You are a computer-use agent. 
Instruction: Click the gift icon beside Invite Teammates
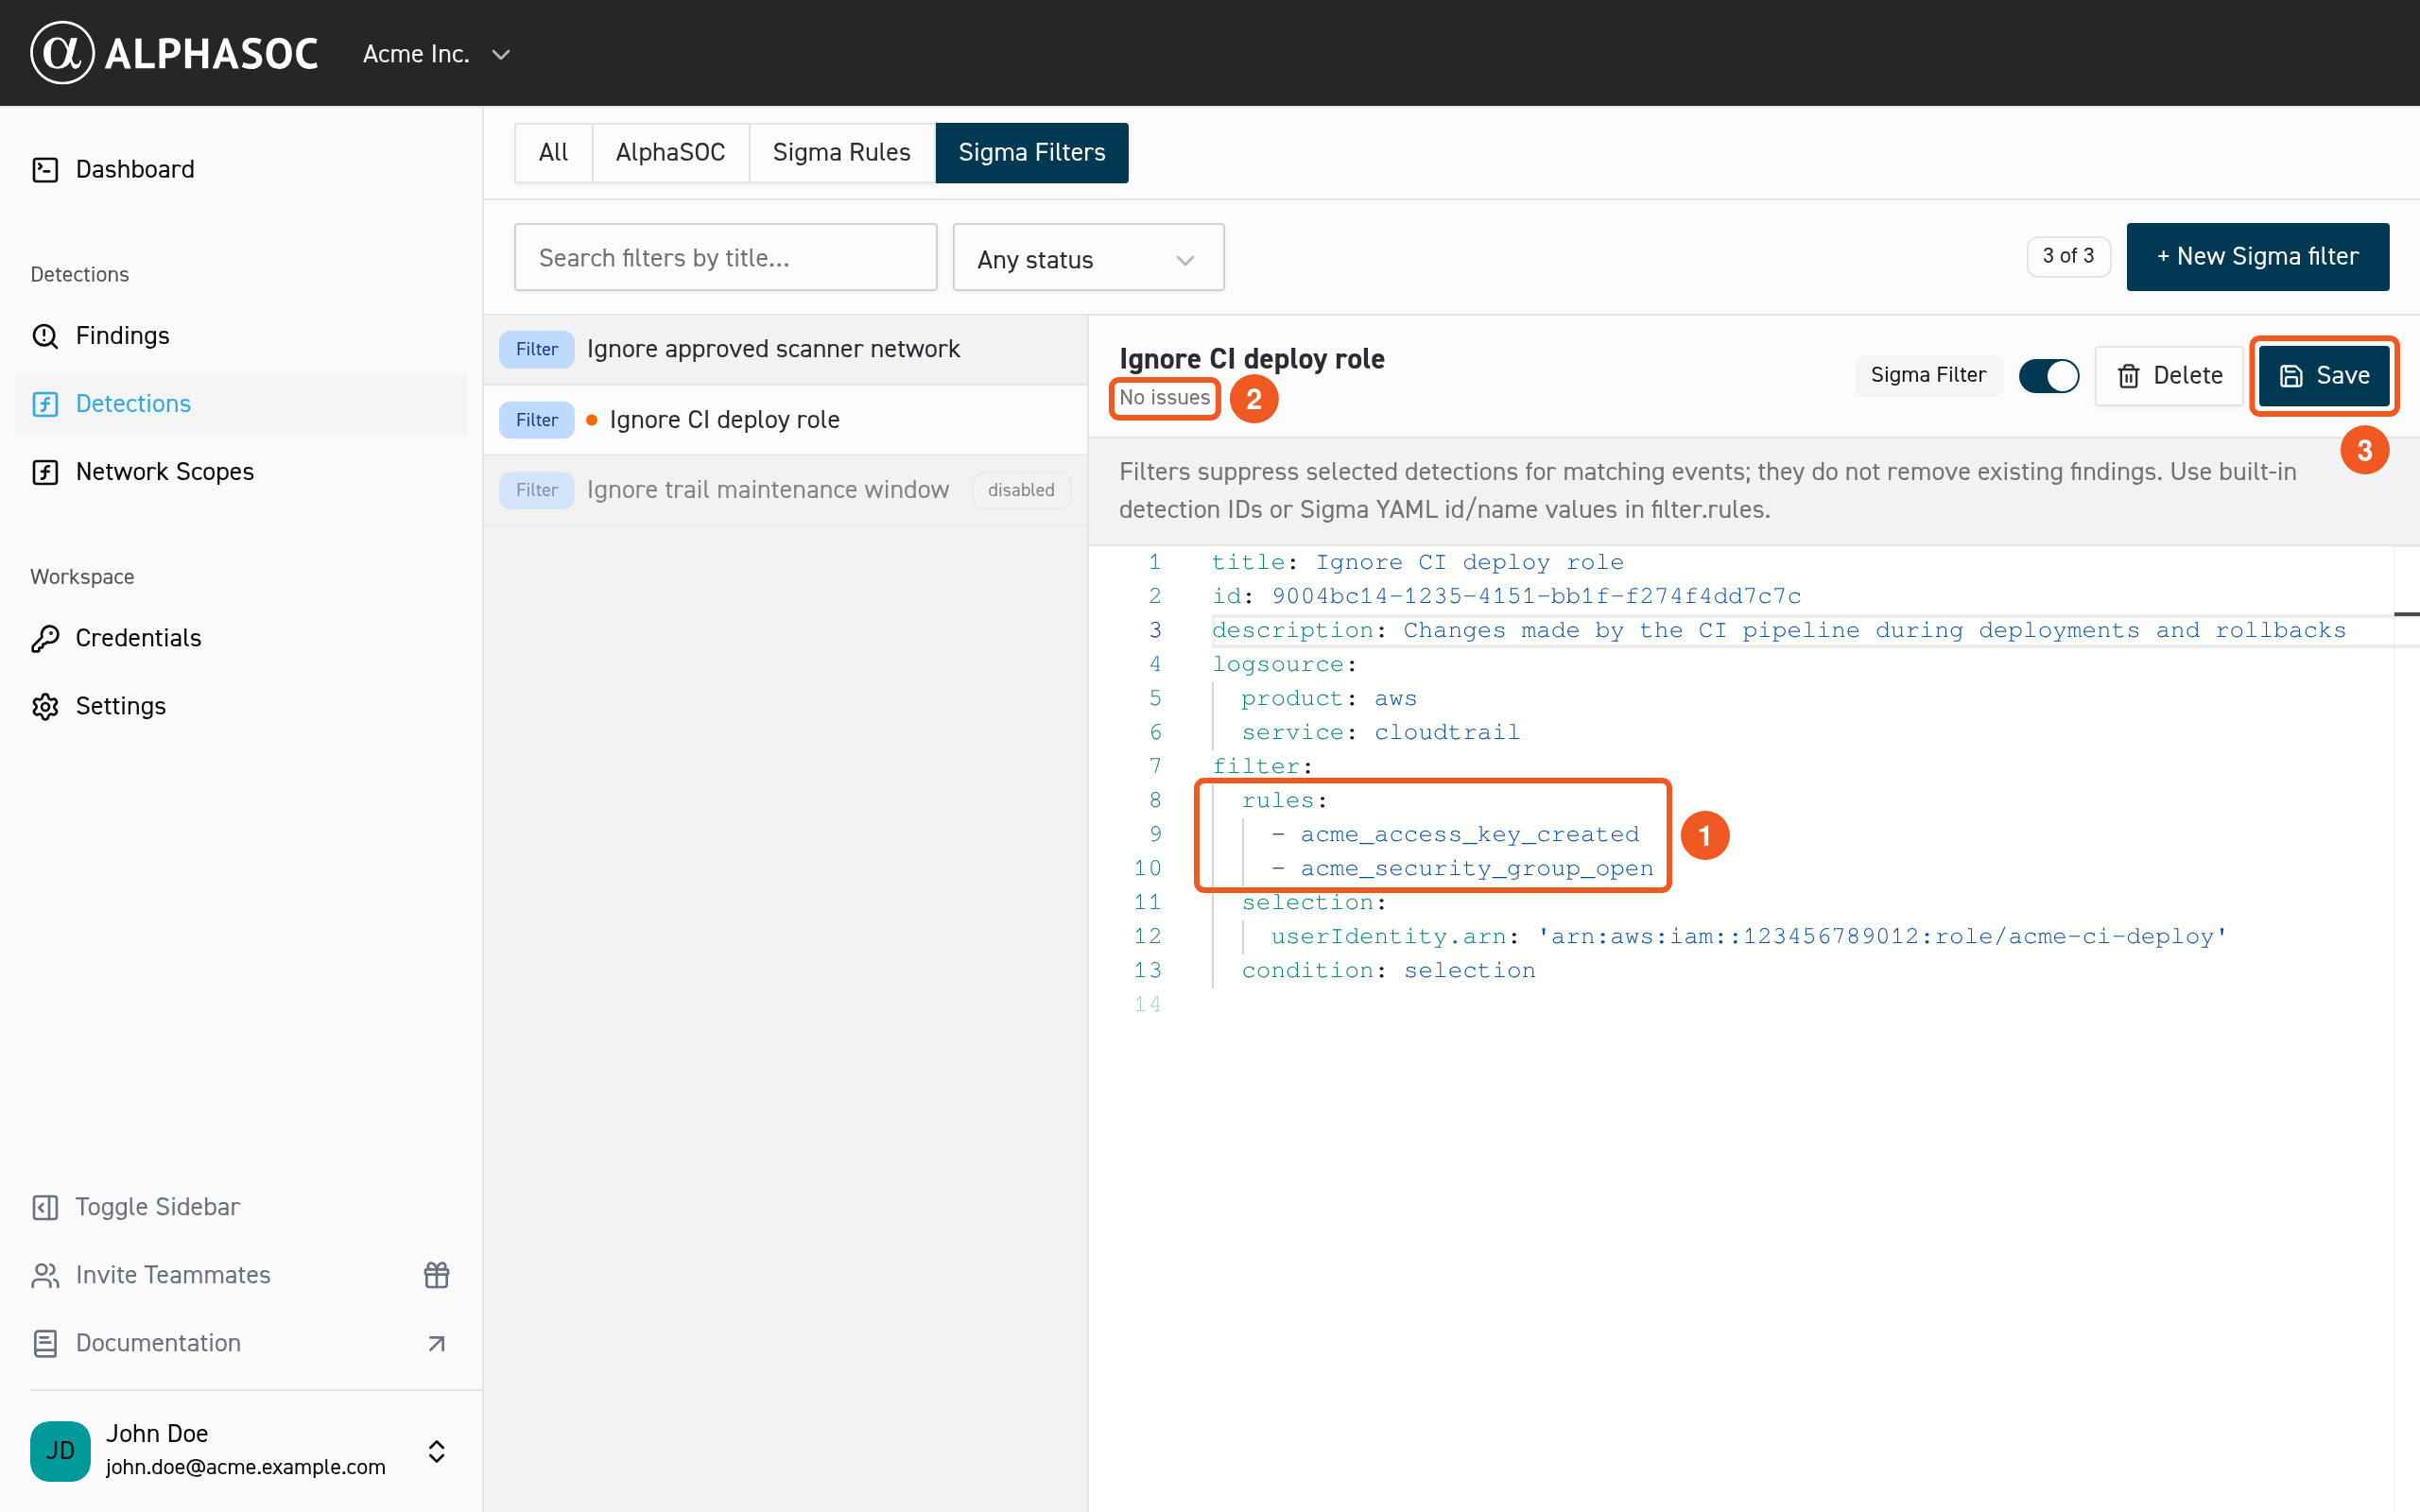coord(437,1275)
